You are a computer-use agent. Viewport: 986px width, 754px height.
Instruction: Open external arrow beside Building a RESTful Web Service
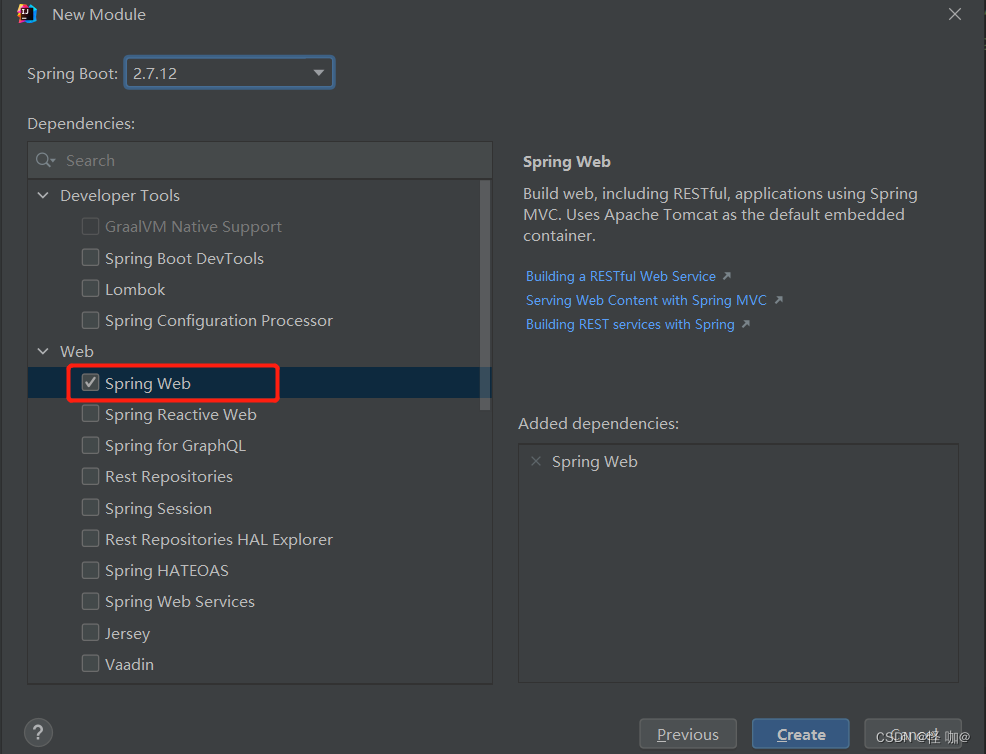(x=727, y=276)
